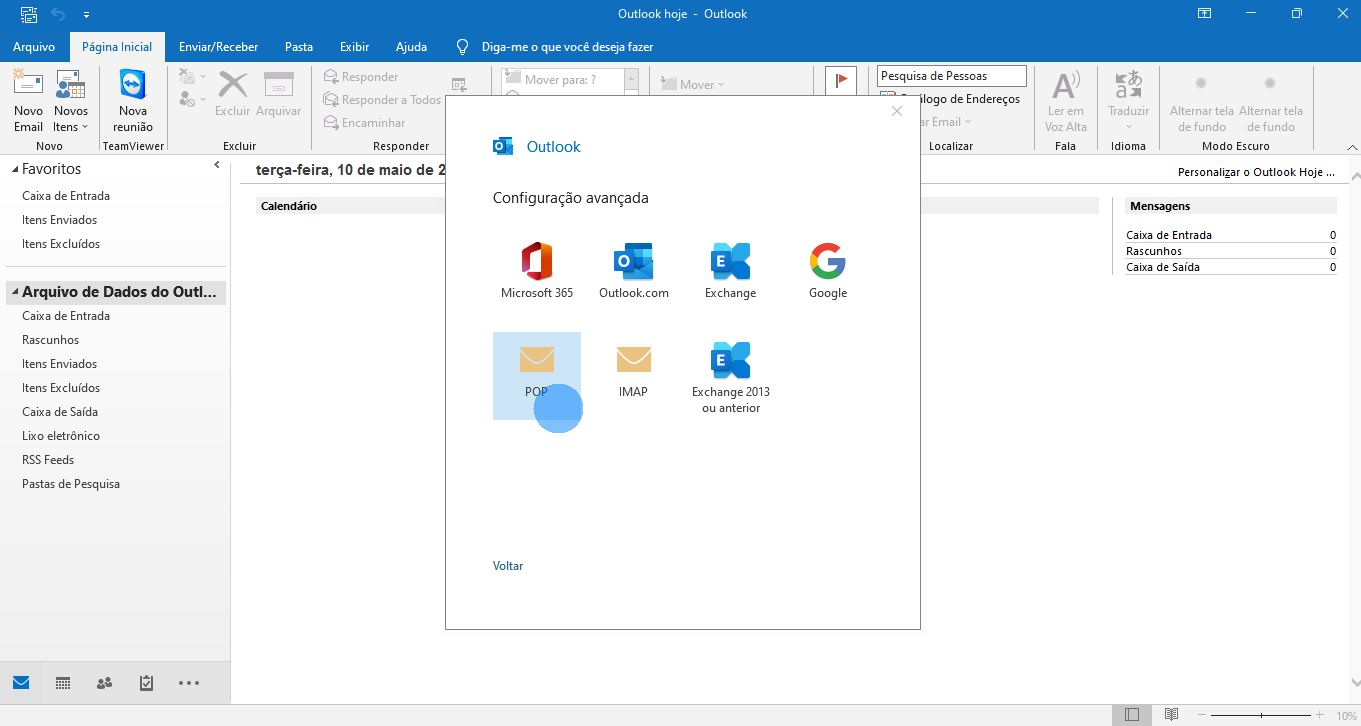Switch to Mail view in navigation bar
This screenshot has width=1361, height=726.
click(x=21, y=683)
